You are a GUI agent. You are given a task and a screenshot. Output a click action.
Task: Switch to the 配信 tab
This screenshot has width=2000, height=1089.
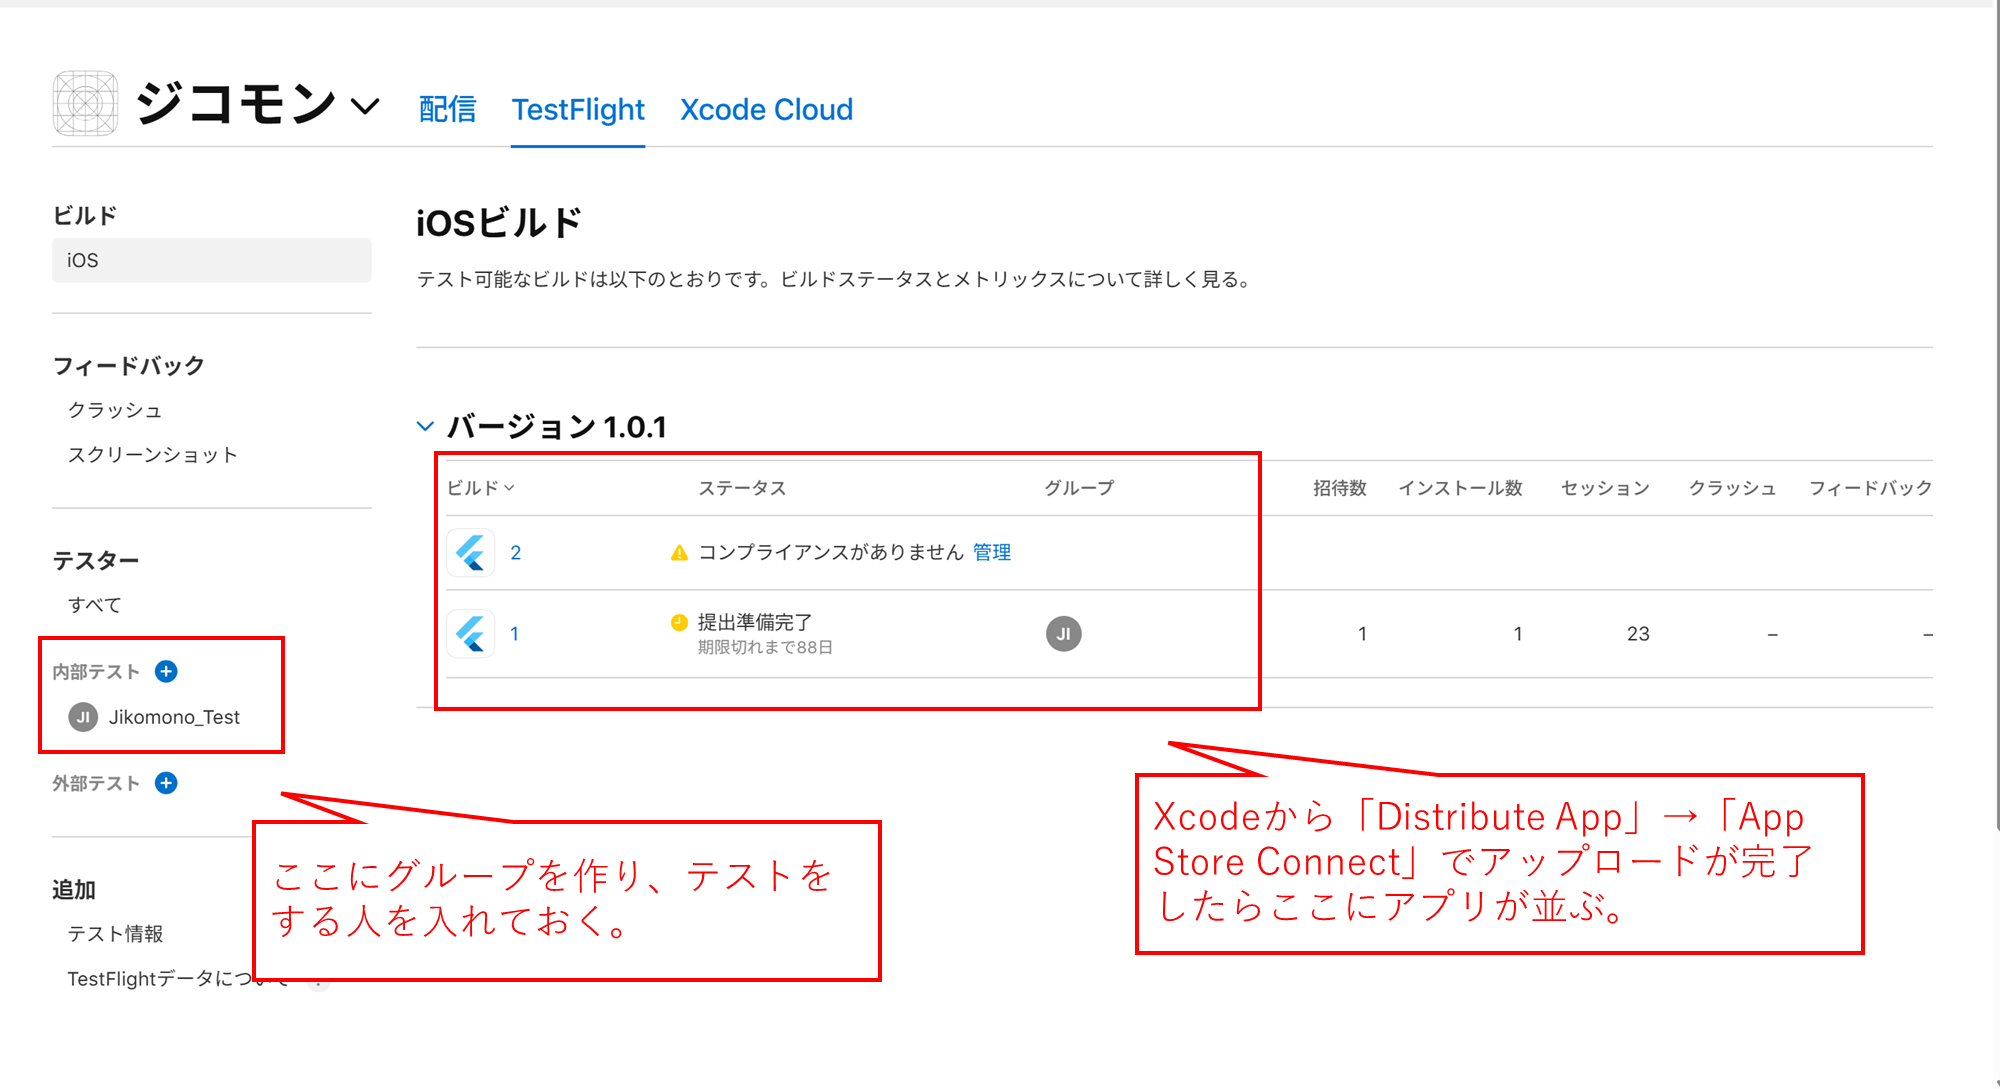[447, 110]
